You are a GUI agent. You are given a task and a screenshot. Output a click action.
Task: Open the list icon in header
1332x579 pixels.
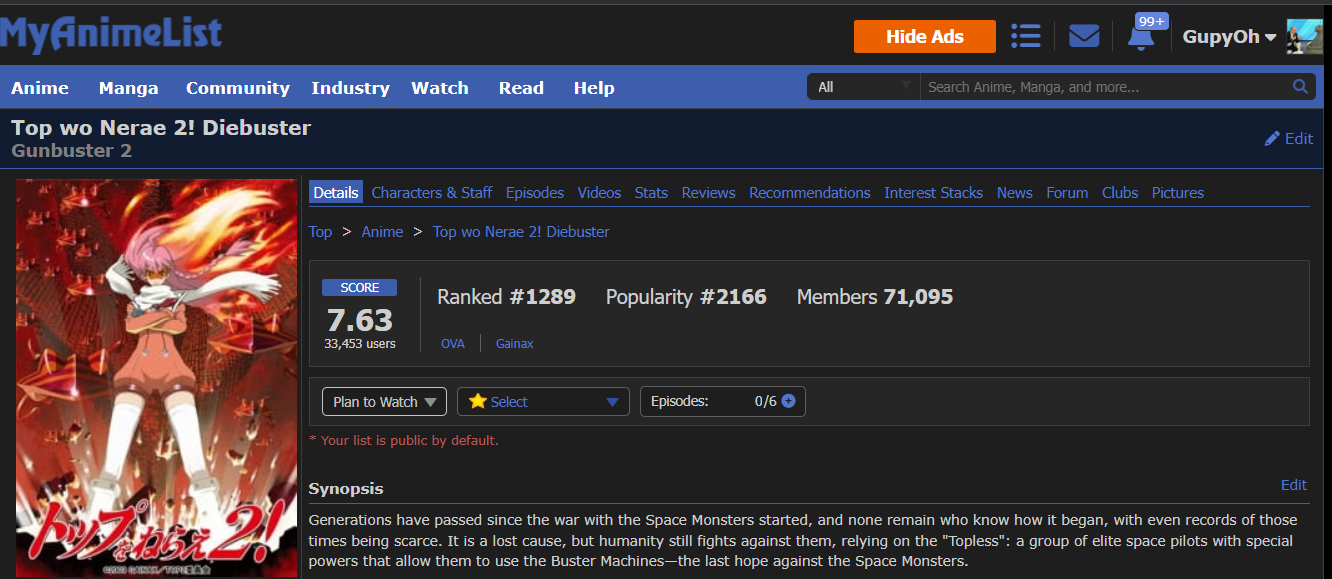[x=1025, y=36]
